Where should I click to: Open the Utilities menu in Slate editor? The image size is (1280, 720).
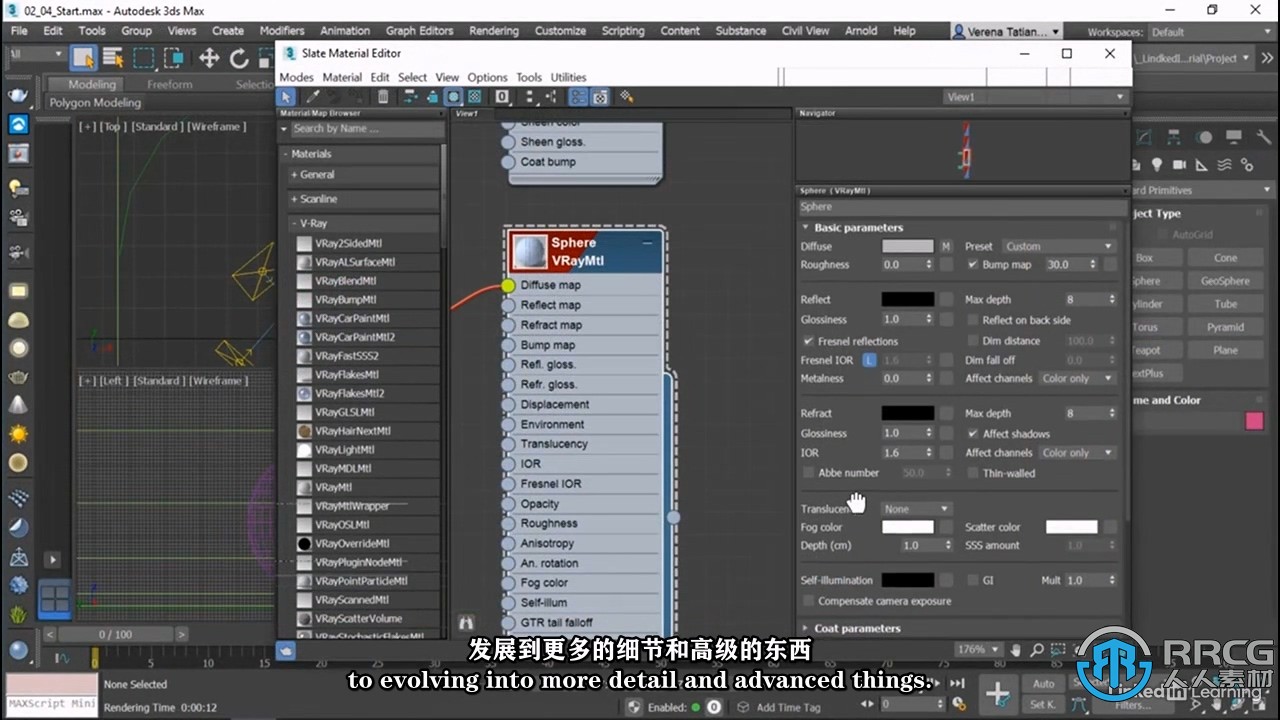pyautogui.click(x=568, y=77)
